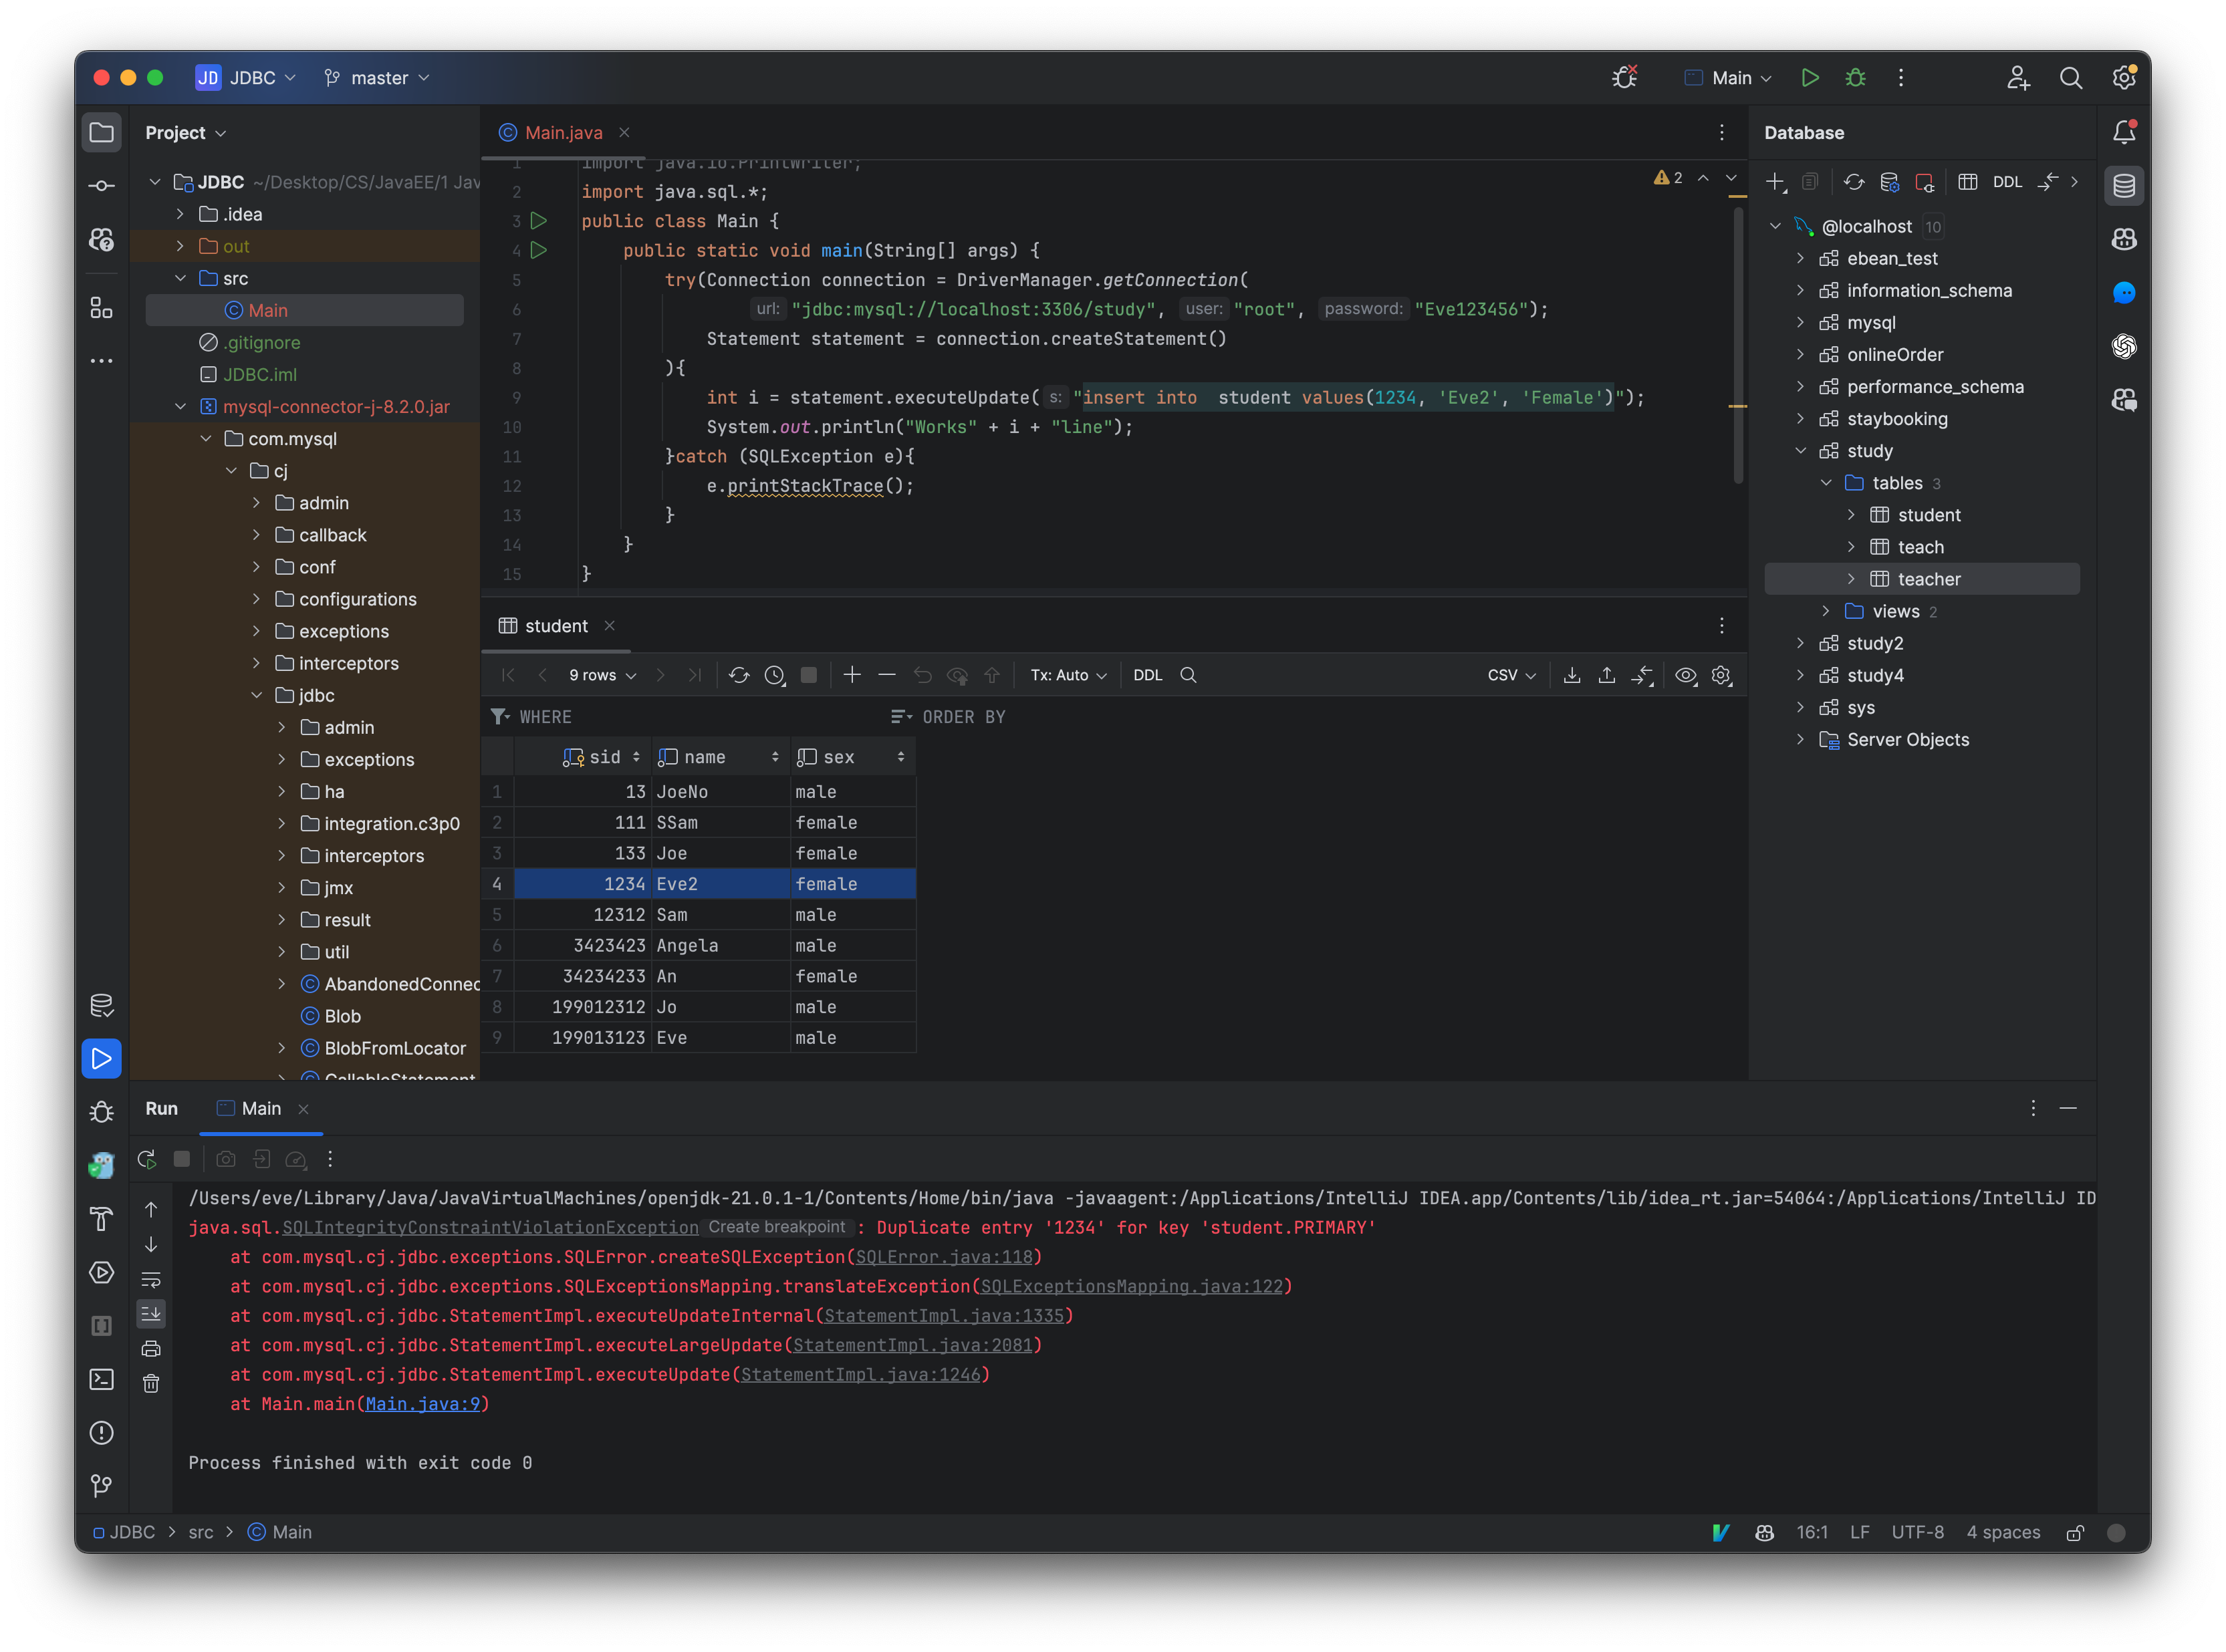Collapse the mysql-connector-j-8.2.0.jar node

(x=179, y=407)
